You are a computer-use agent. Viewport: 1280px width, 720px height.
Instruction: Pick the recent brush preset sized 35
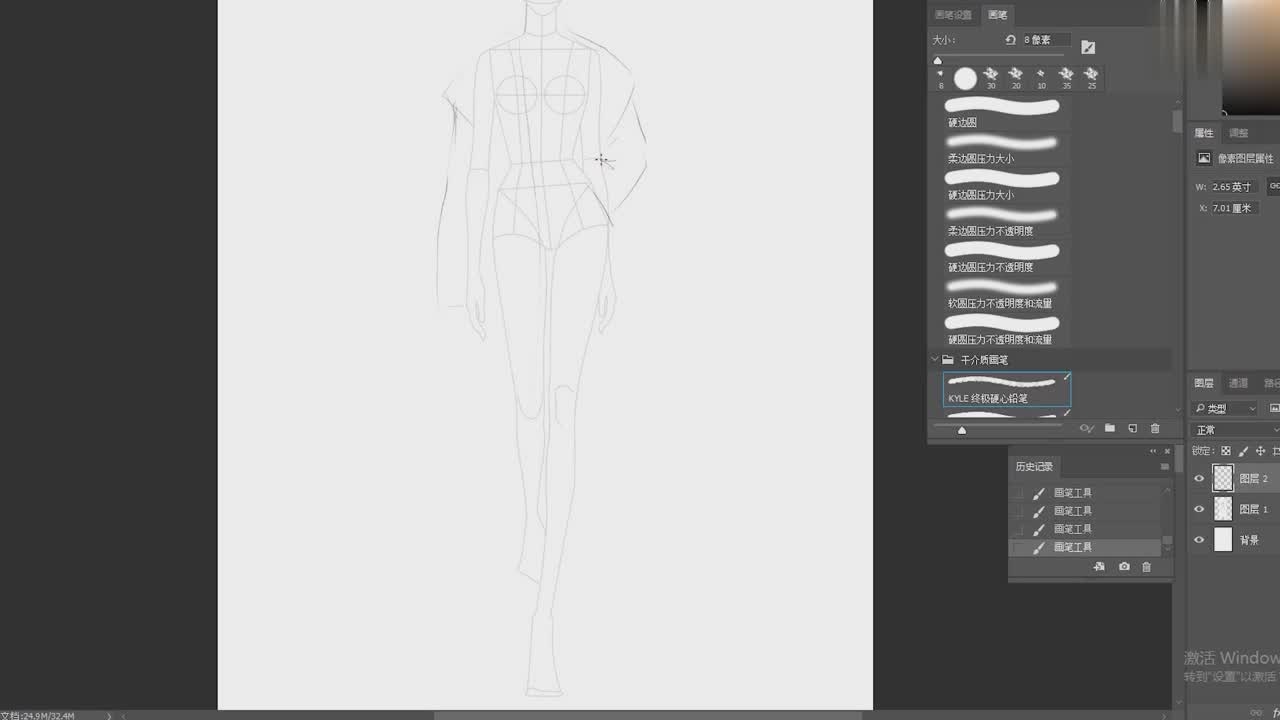point(1066,79)
